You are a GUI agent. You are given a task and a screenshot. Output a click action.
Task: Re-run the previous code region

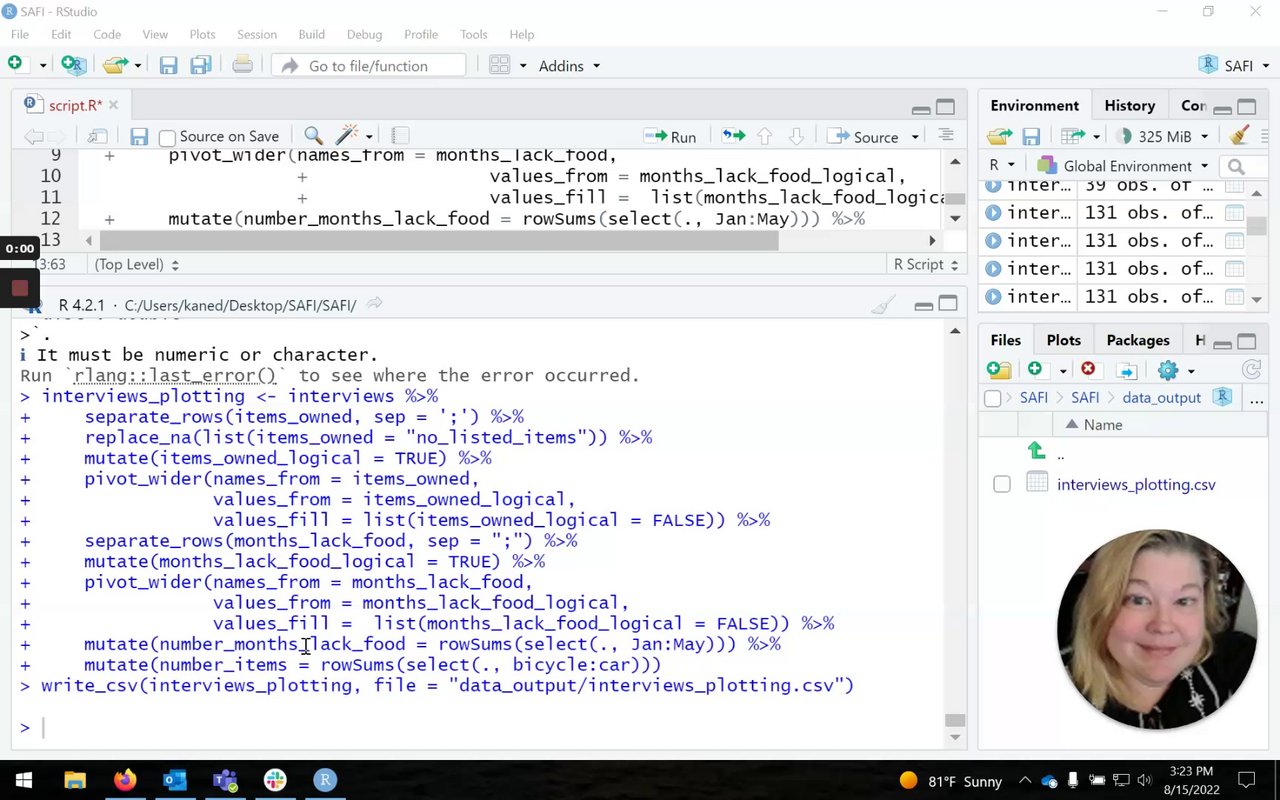click(x=733, y=136)
